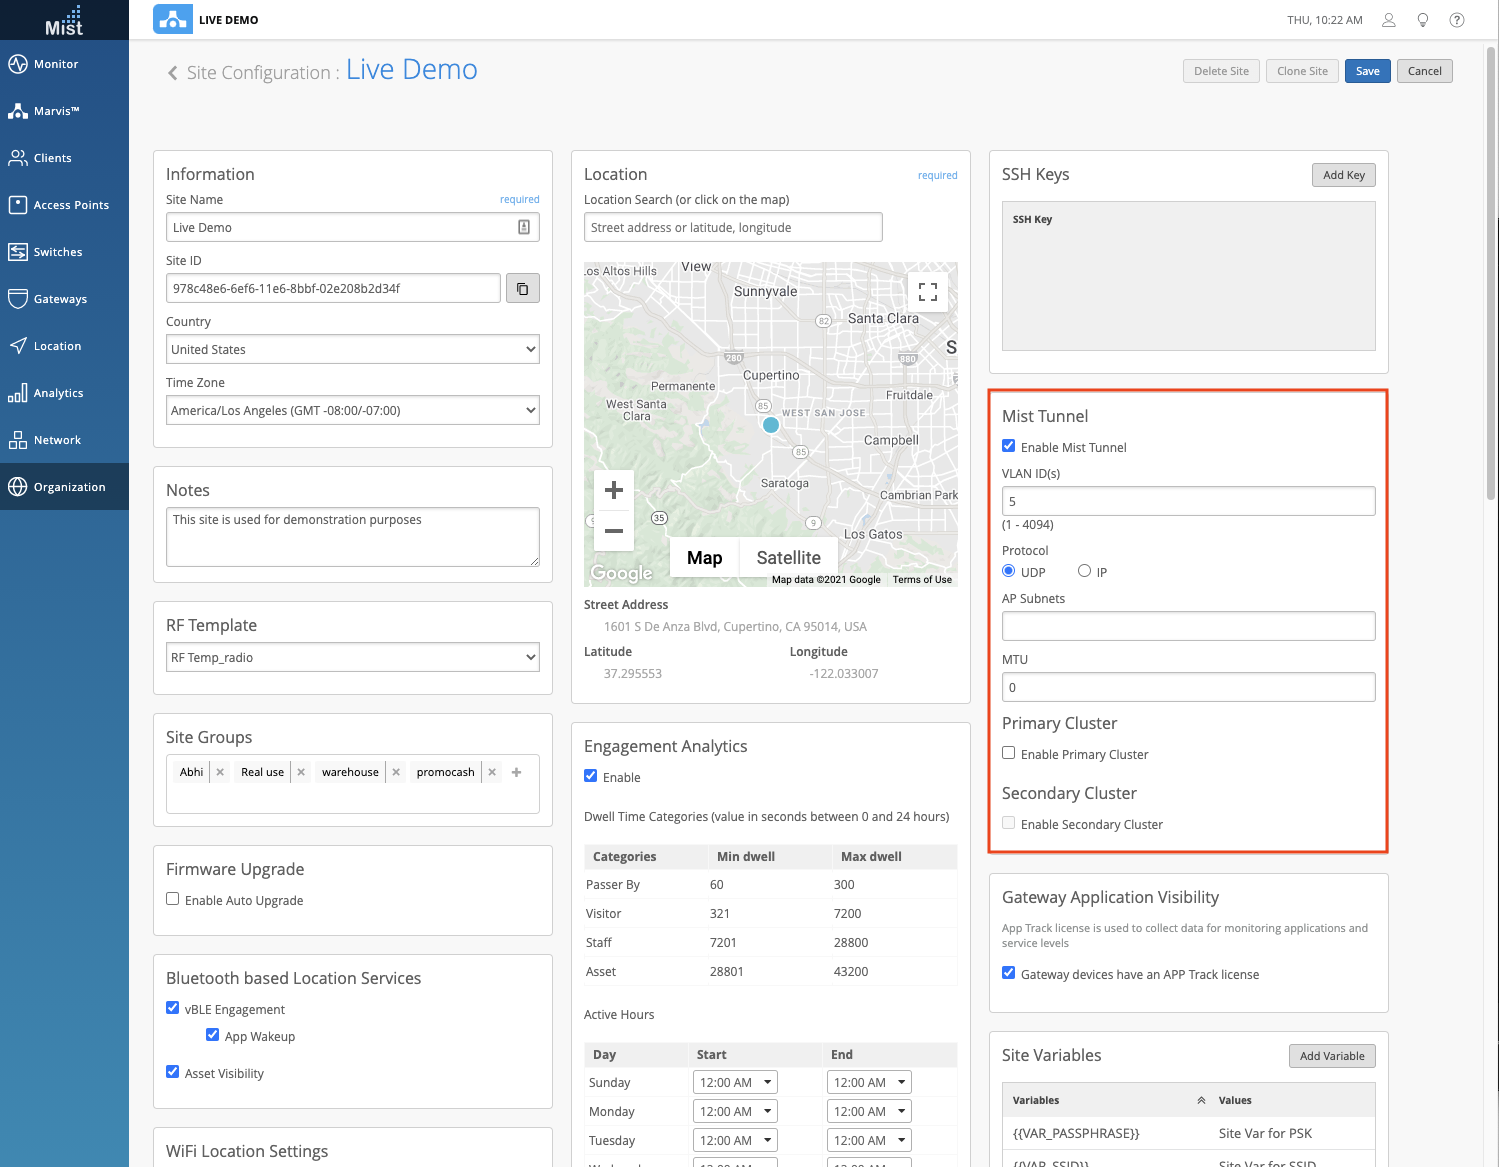Click the map fullscreen icon
This screenshot has height=1167, width=1499.
pyautogui.click(x=927, y=292)
